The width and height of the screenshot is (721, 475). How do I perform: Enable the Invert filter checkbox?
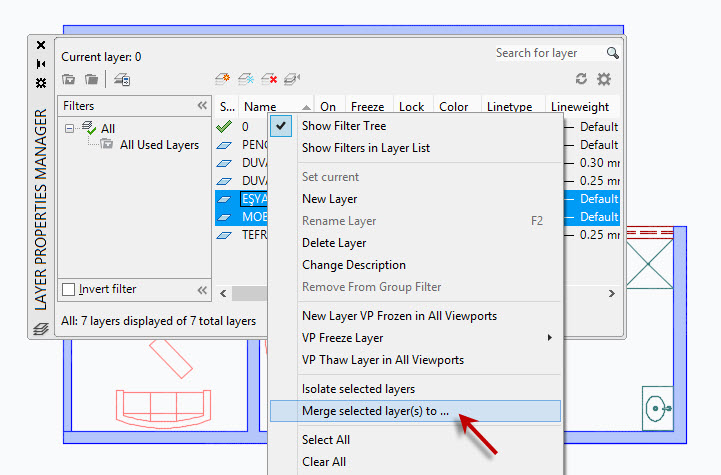pyautogui.click(x=69, y=289)
